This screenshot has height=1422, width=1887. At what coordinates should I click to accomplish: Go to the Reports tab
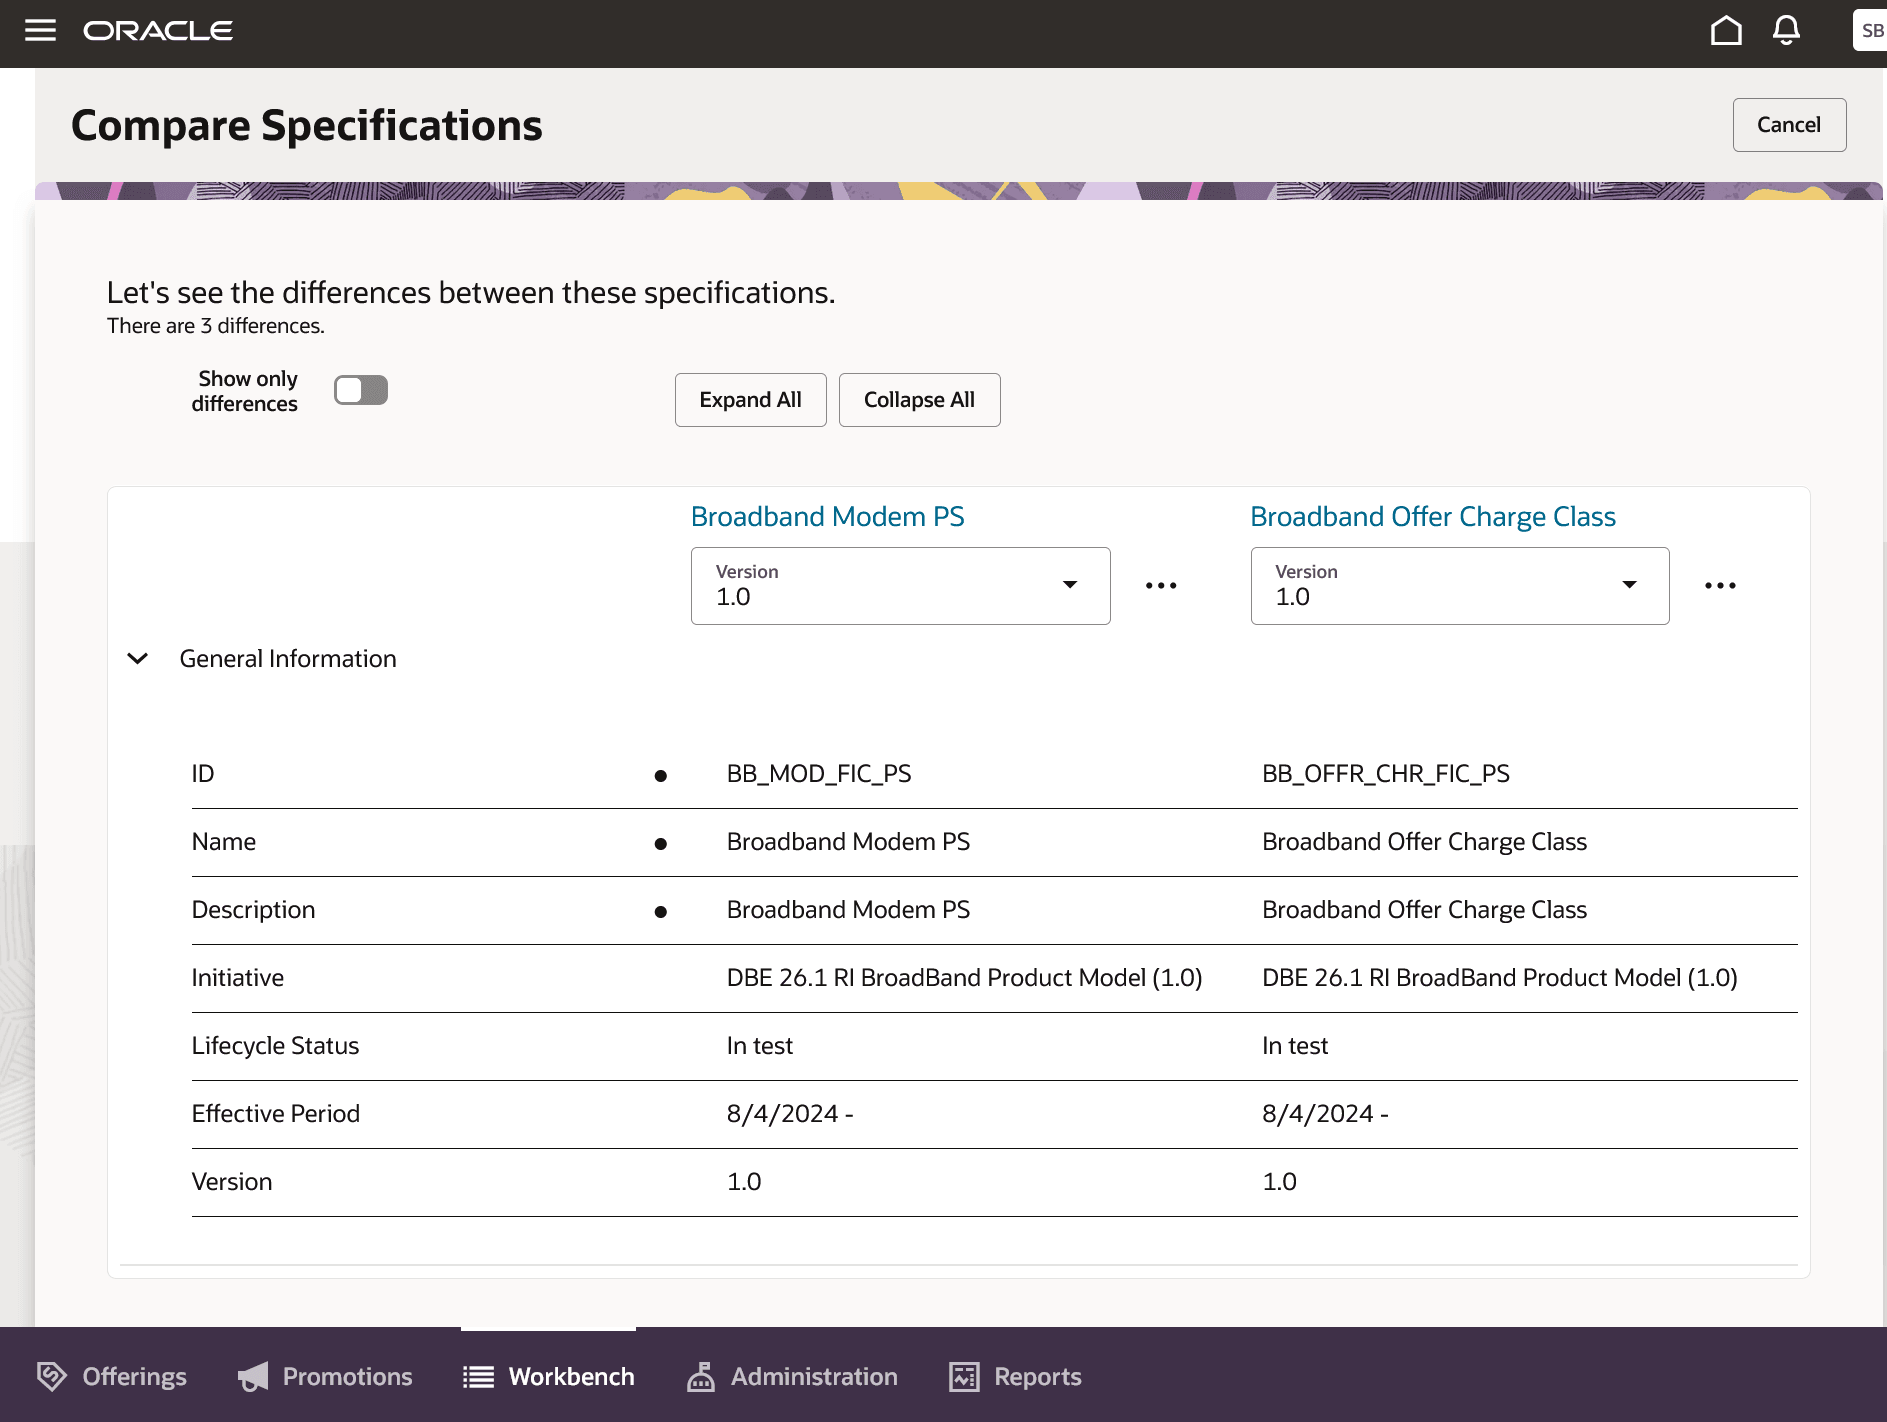[x=1015, y=1377]
